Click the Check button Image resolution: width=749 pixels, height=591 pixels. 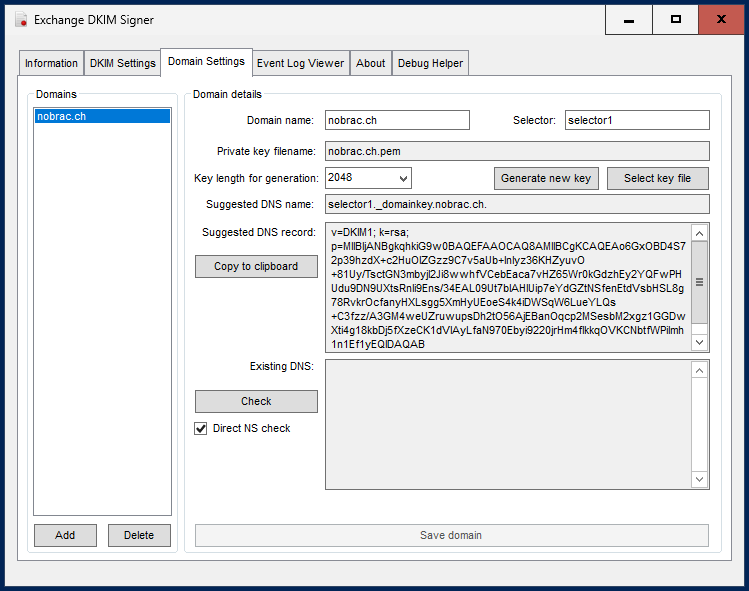tap(256, 401)
